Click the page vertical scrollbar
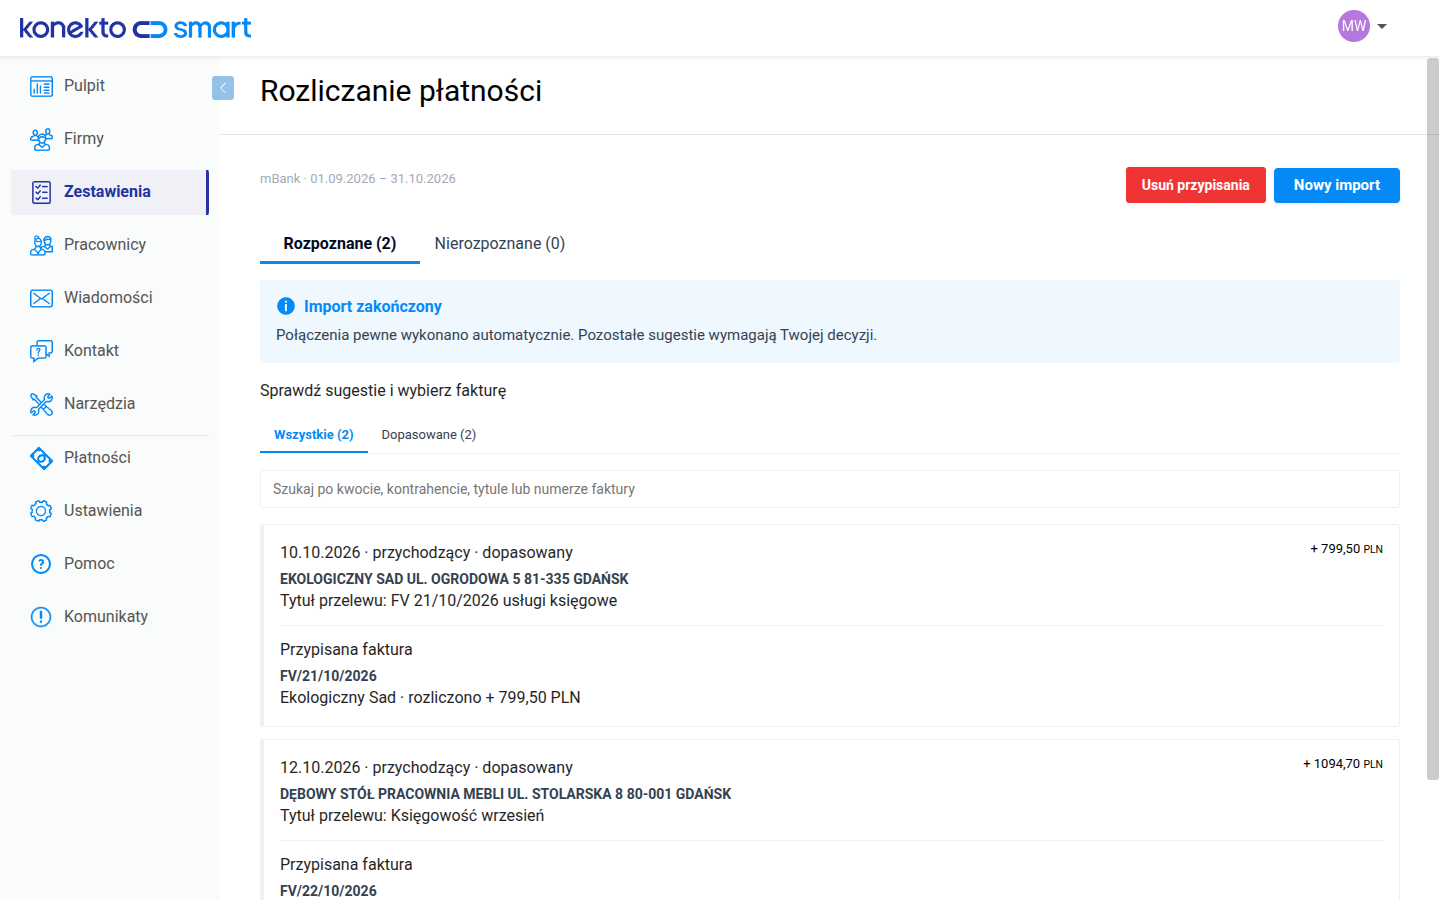Image resolution: width=1440 pixels, height=900 pixels. pos(1432,420)
